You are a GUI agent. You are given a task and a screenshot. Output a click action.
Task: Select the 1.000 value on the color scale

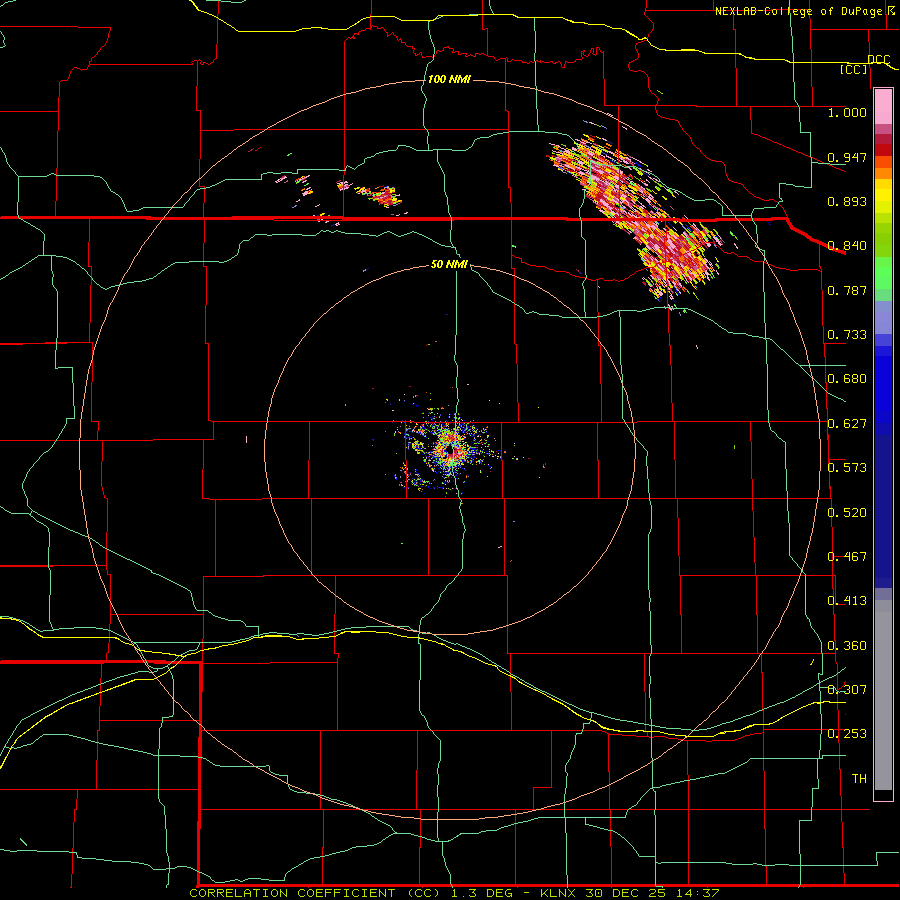coord(847,112)
